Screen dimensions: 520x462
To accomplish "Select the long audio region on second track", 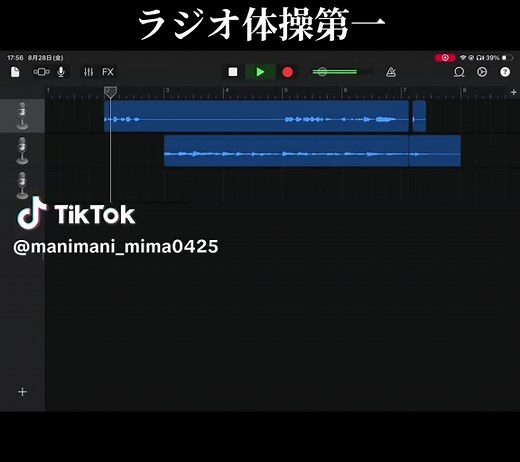I will point(286,151).
